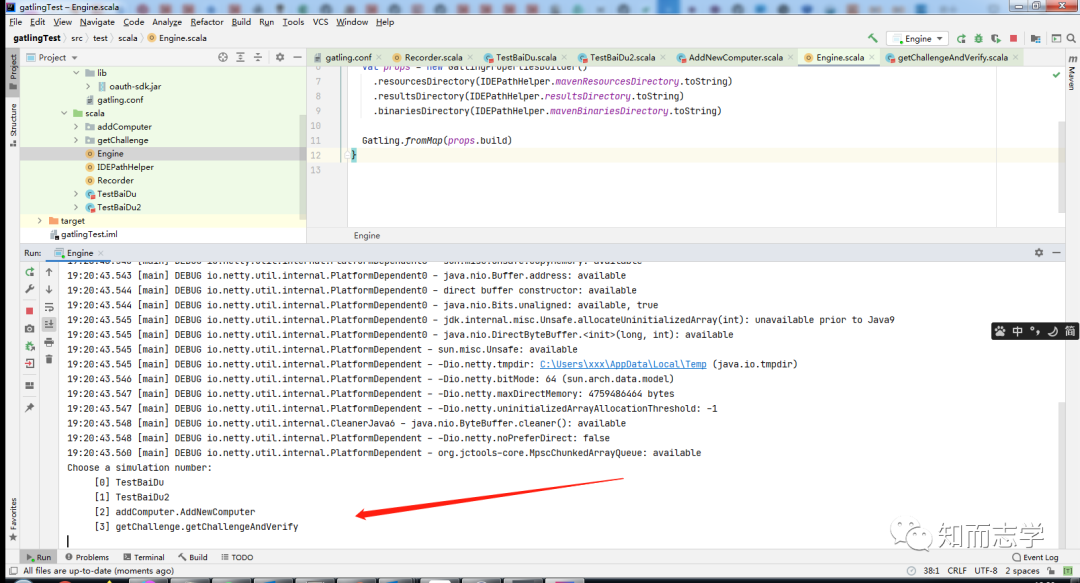Image resolution: width=1080 pixels, height=583 pixels.
Task: Open the Refactor menu
Action: 207,22
